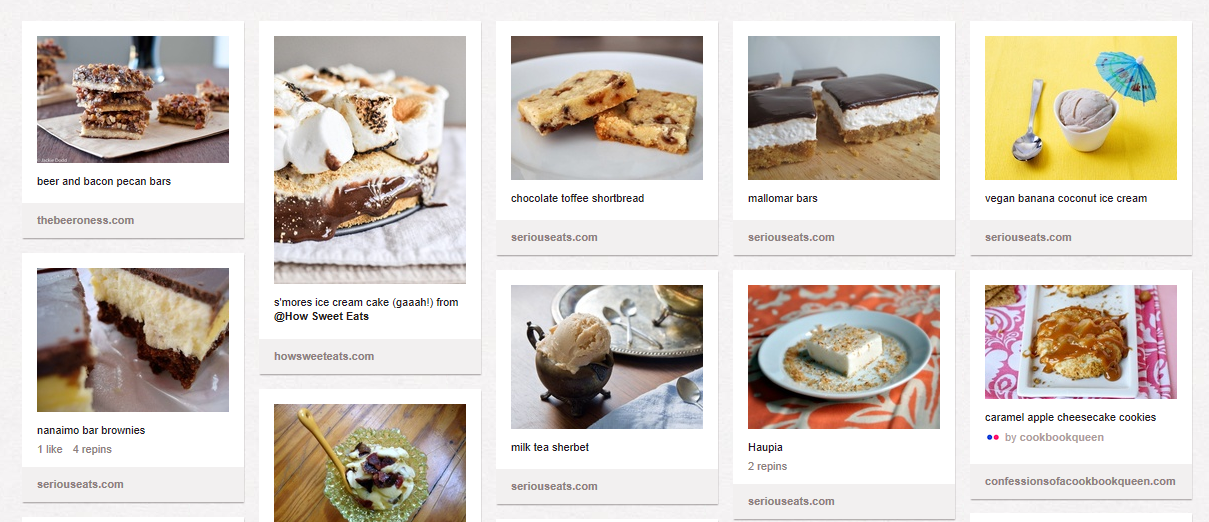Open seriouseats.com link under mallomar bars

[x=791, y=237]
